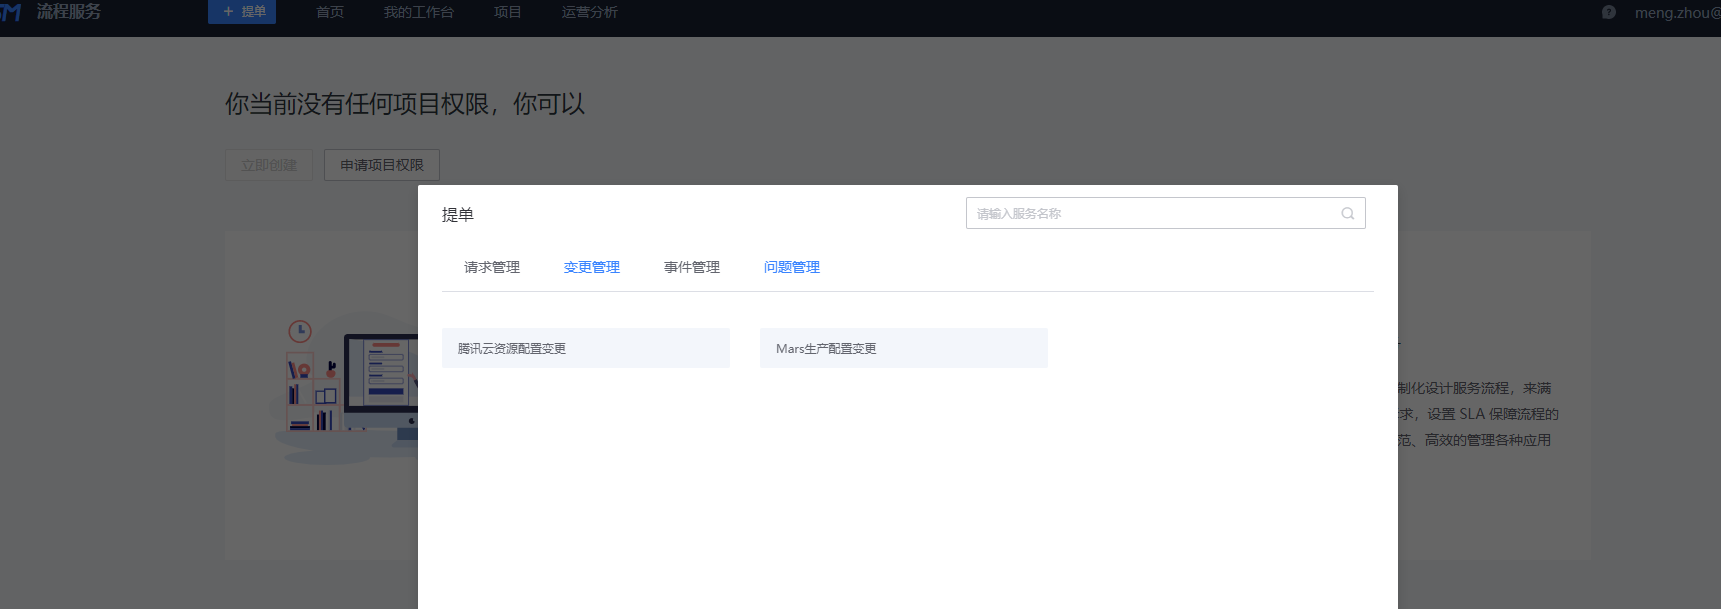Click the 提单 dialog title text
The image size is (1721, 609).
click(x=458, y=215)
